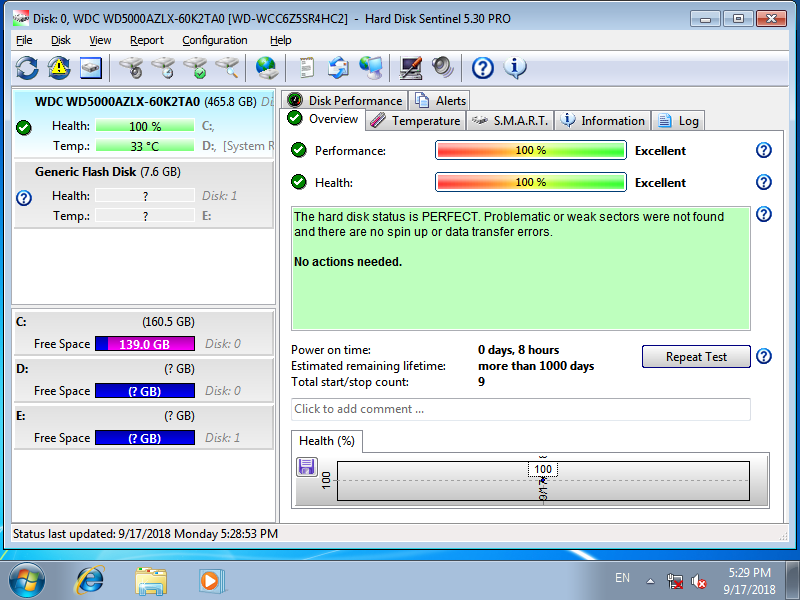Click the network tray icon
This screenshot has width=800, height=600.
click(x=674, y=581)
